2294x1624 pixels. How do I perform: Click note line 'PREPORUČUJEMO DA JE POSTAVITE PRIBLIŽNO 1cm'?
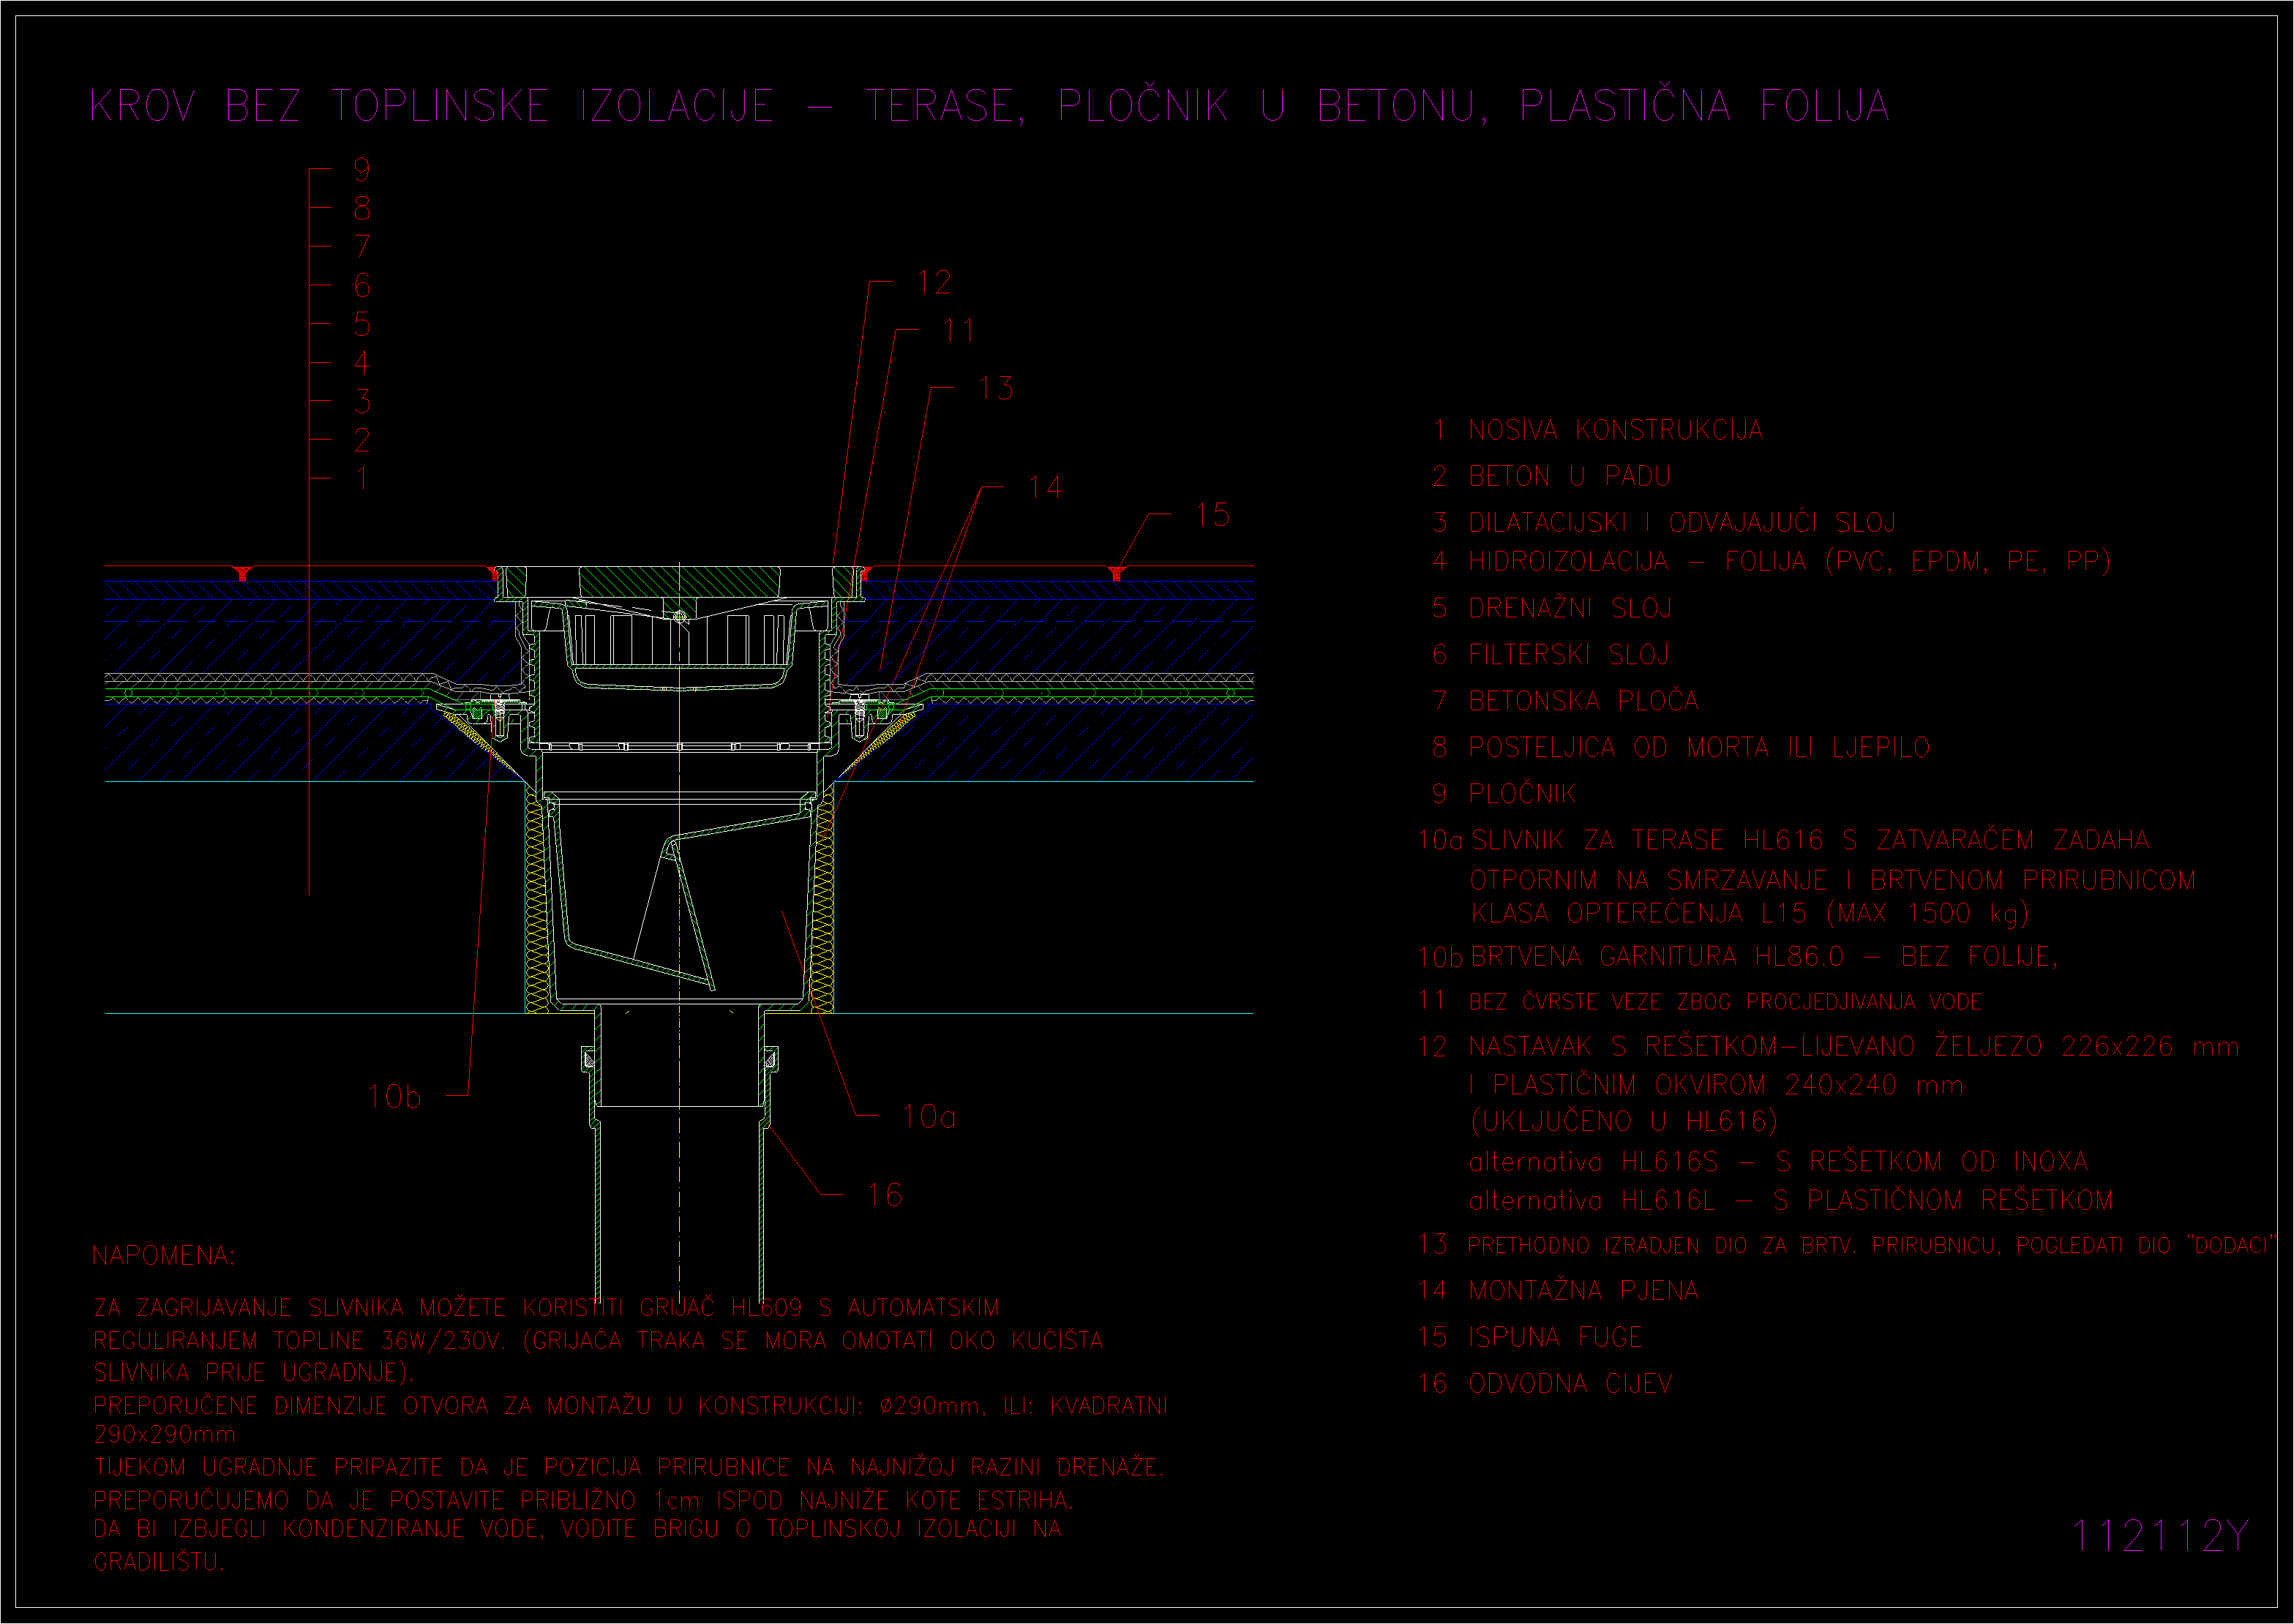[396, 1500]
